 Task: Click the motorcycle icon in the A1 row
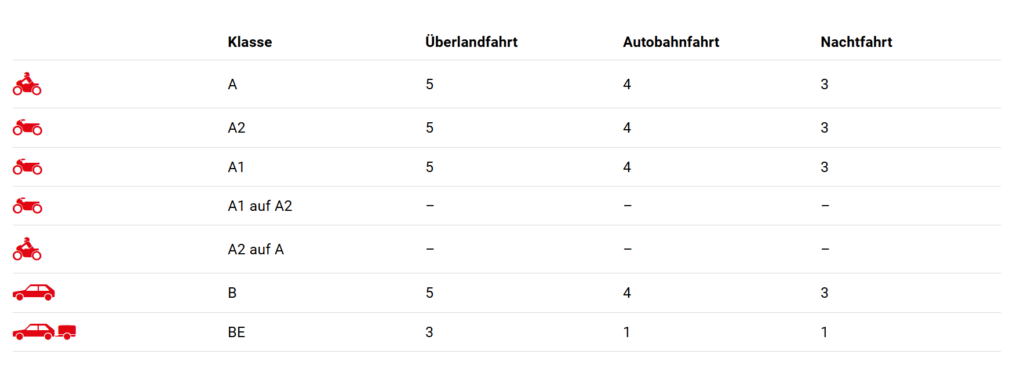pyautogui.click(x=27, y=167)
